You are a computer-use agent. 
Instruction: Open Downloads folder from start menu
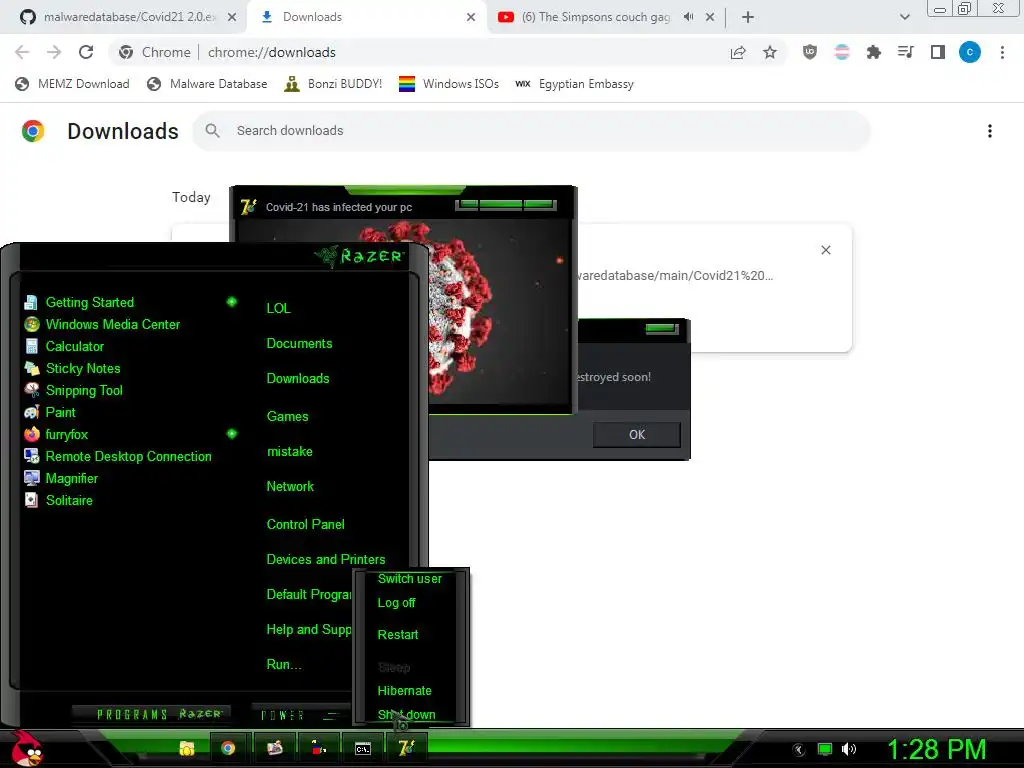(x=298, y=379)
